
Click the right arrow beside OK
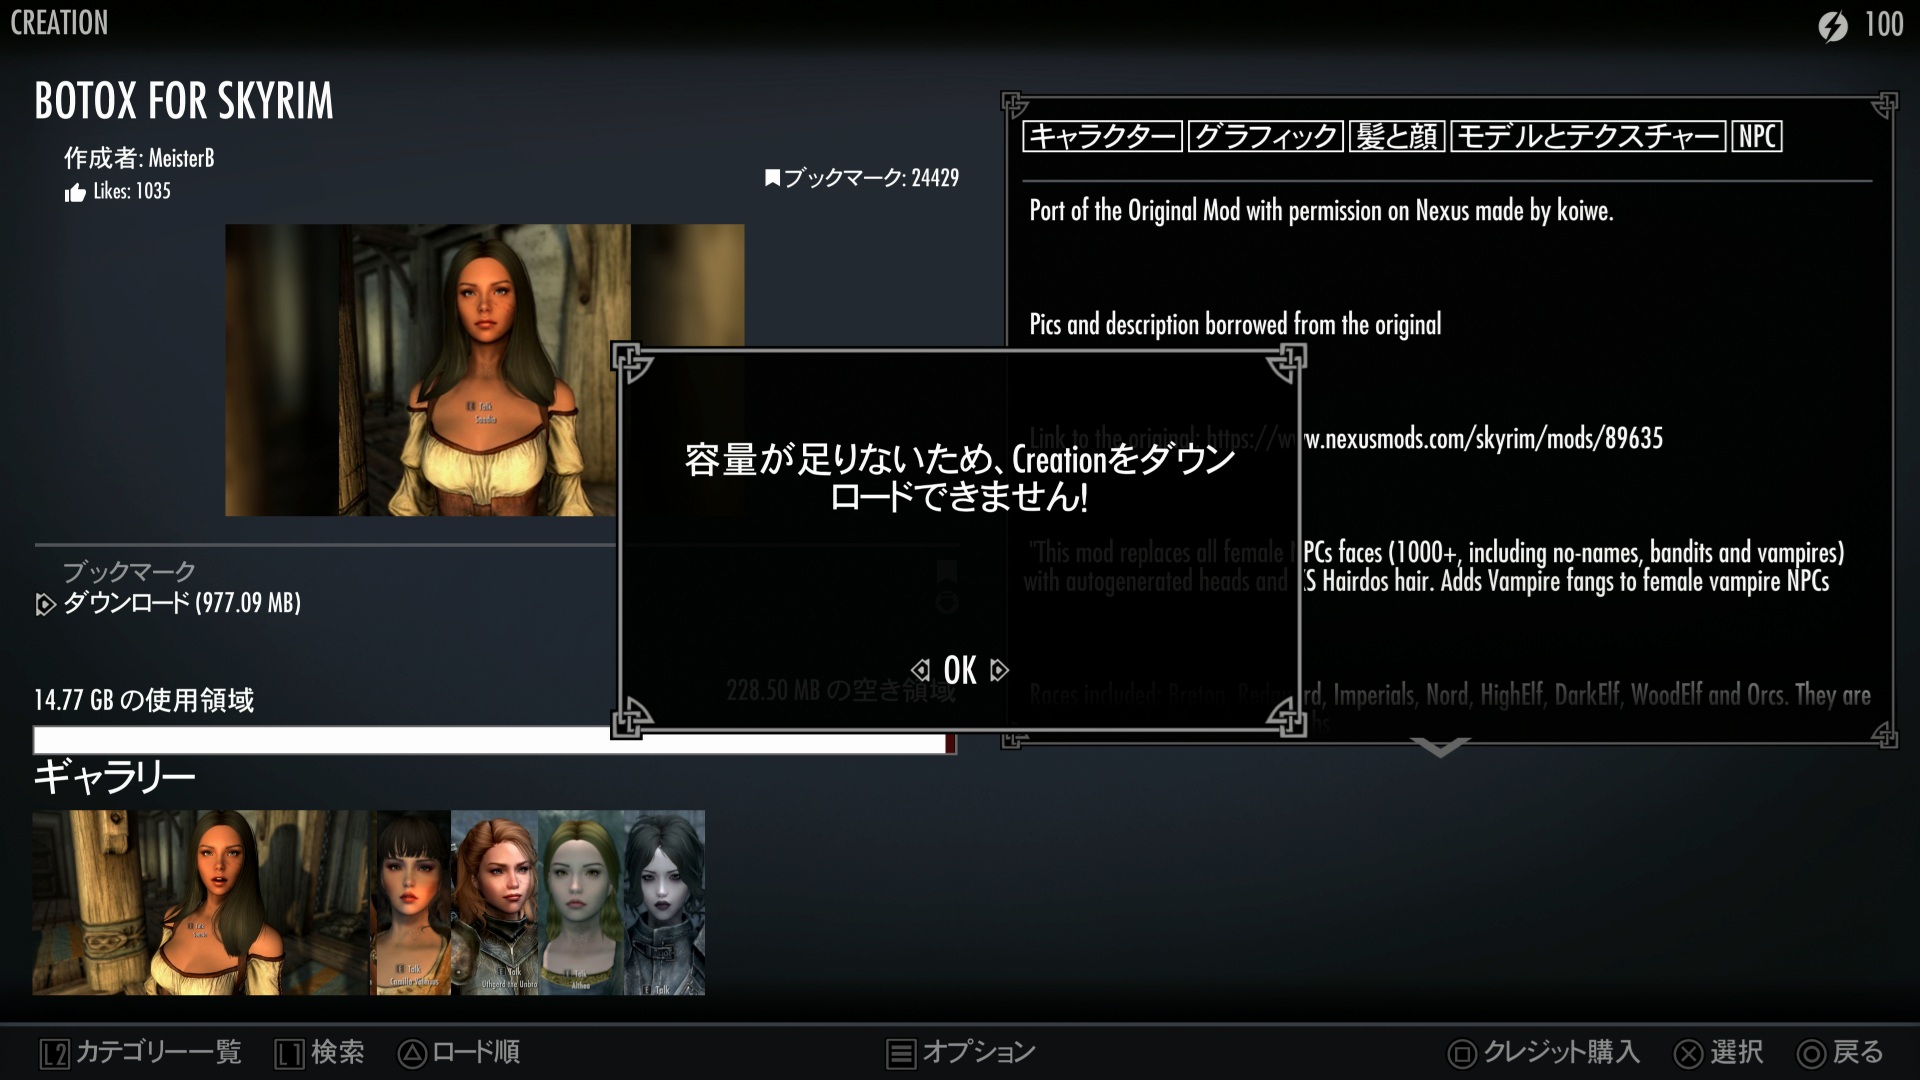tap(999, 670)
